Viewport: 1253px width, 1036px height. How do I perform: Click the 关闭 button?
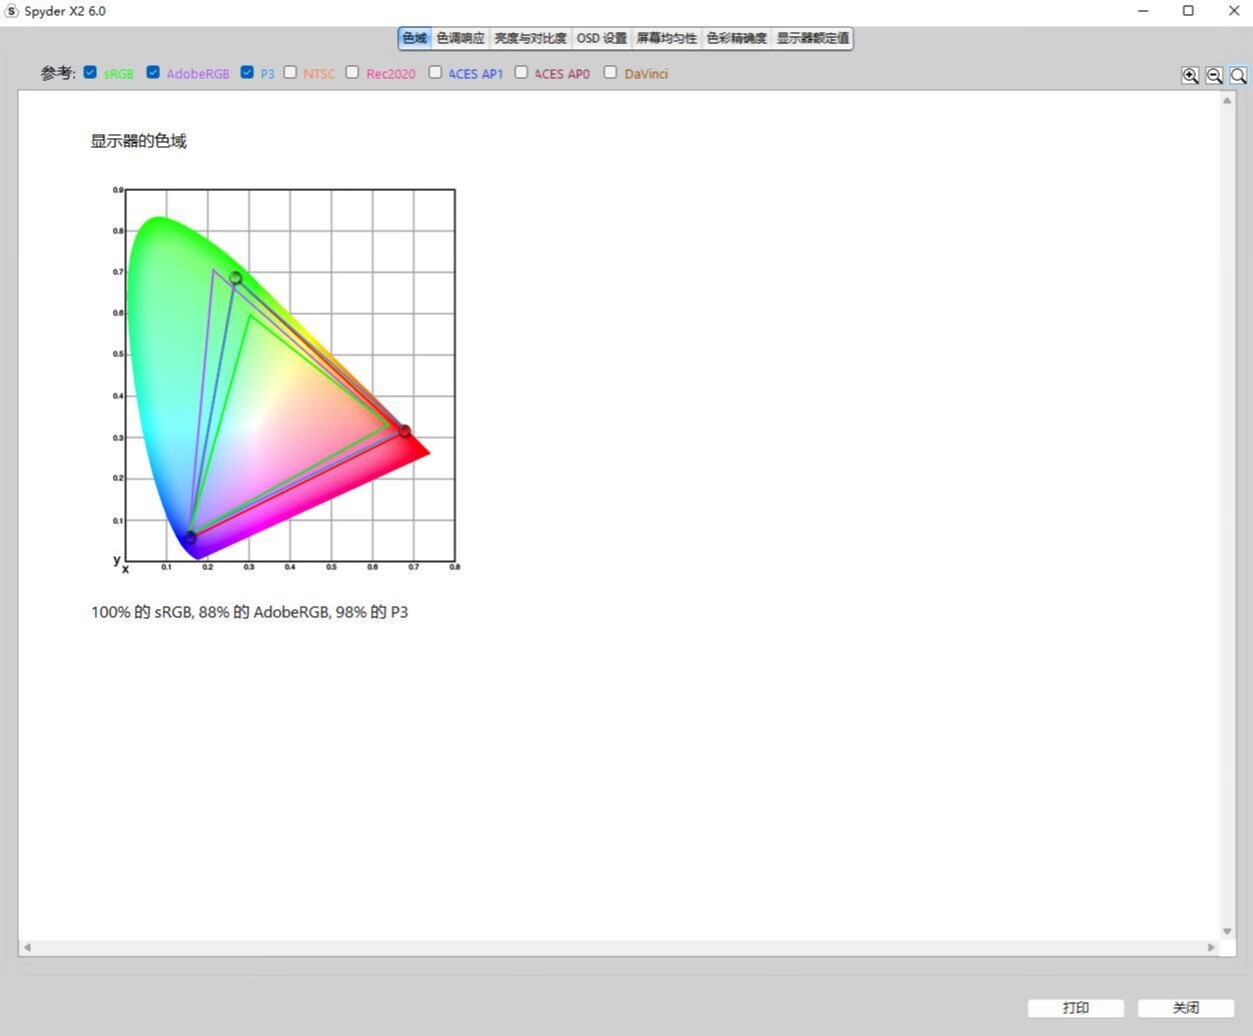pyautogui.click(x=1185, y=1008)
